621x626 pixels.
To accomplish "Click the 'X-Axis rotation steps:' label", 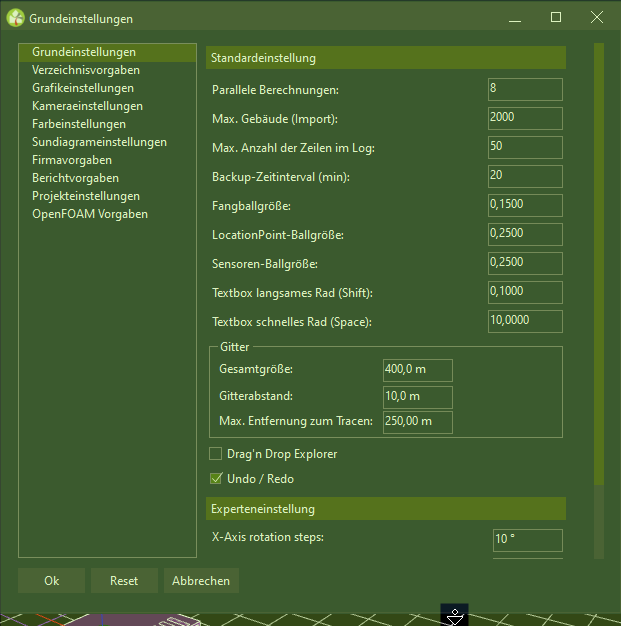I will point(268,537).
